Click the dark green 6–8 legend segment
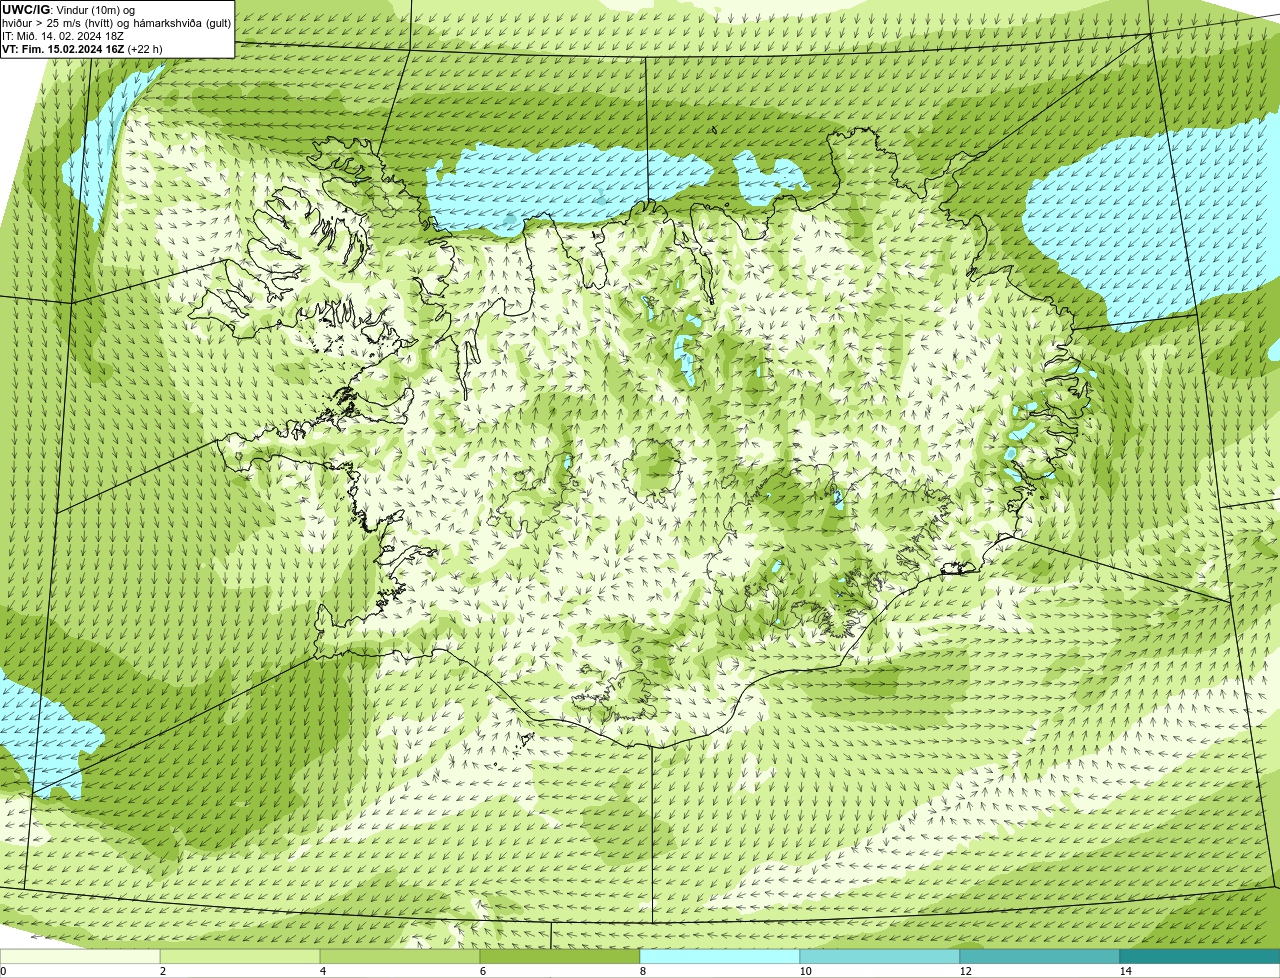The width and height of the screenshot is (1280, 978). pos(560,956)
